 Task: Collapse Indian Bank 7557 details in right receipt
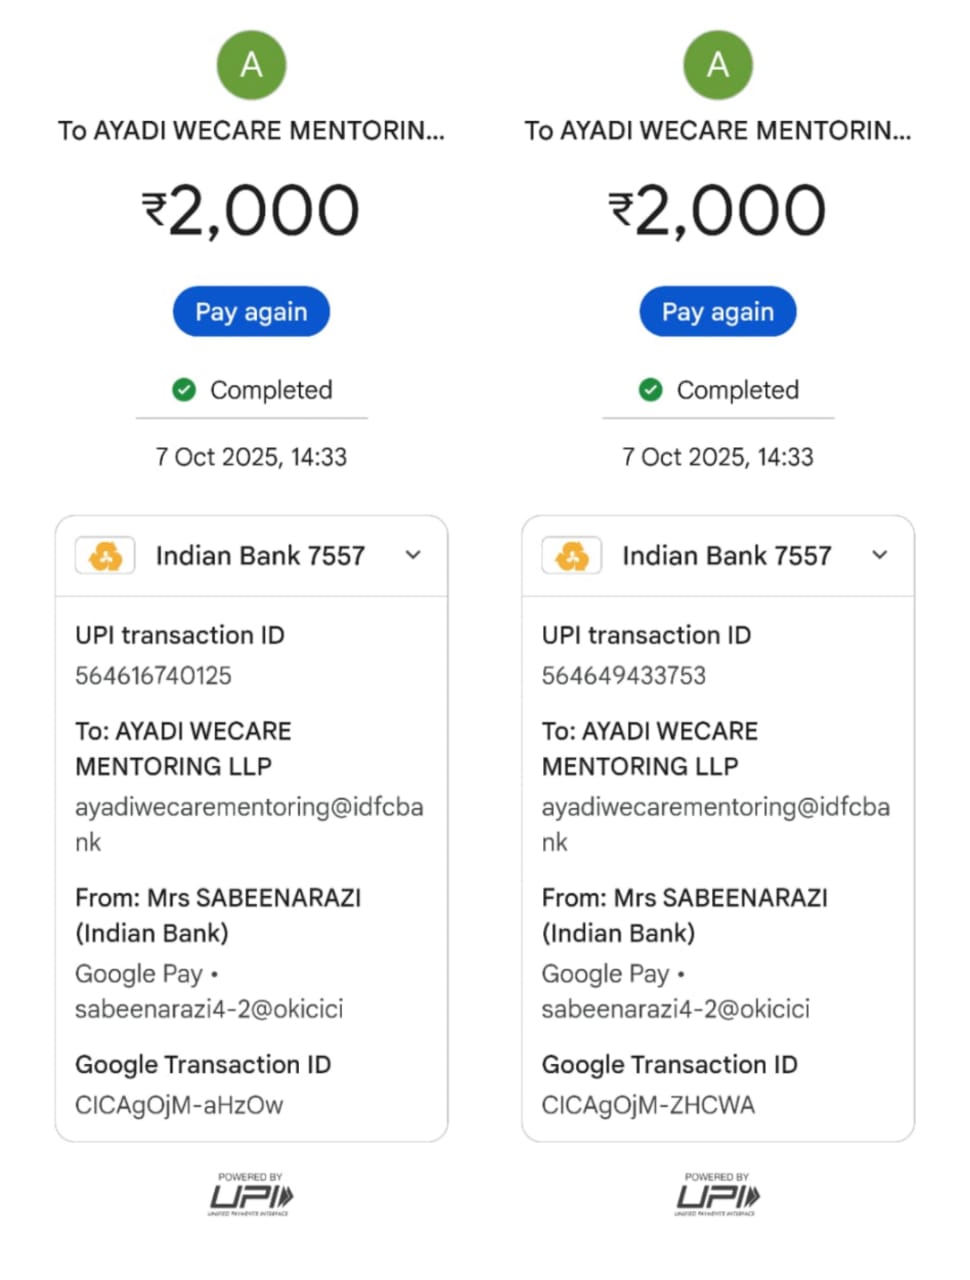880,555
